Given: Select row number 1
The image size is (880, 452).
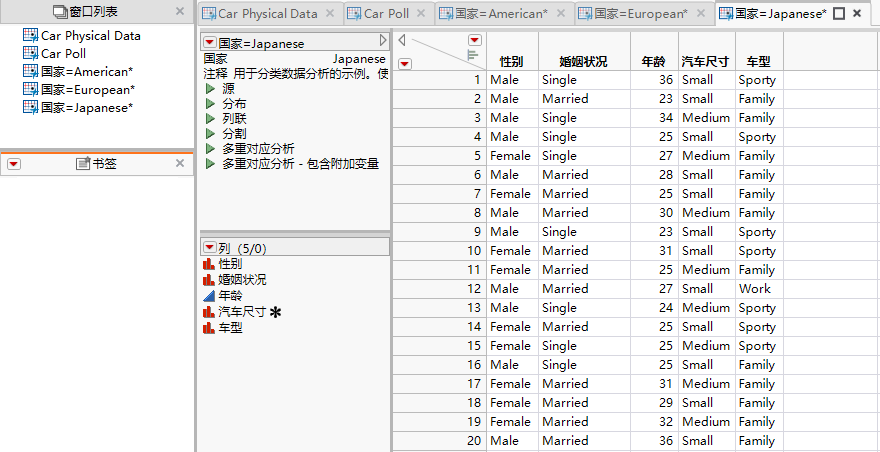Looking at the screenshot, I should click(x=439, y=80).
